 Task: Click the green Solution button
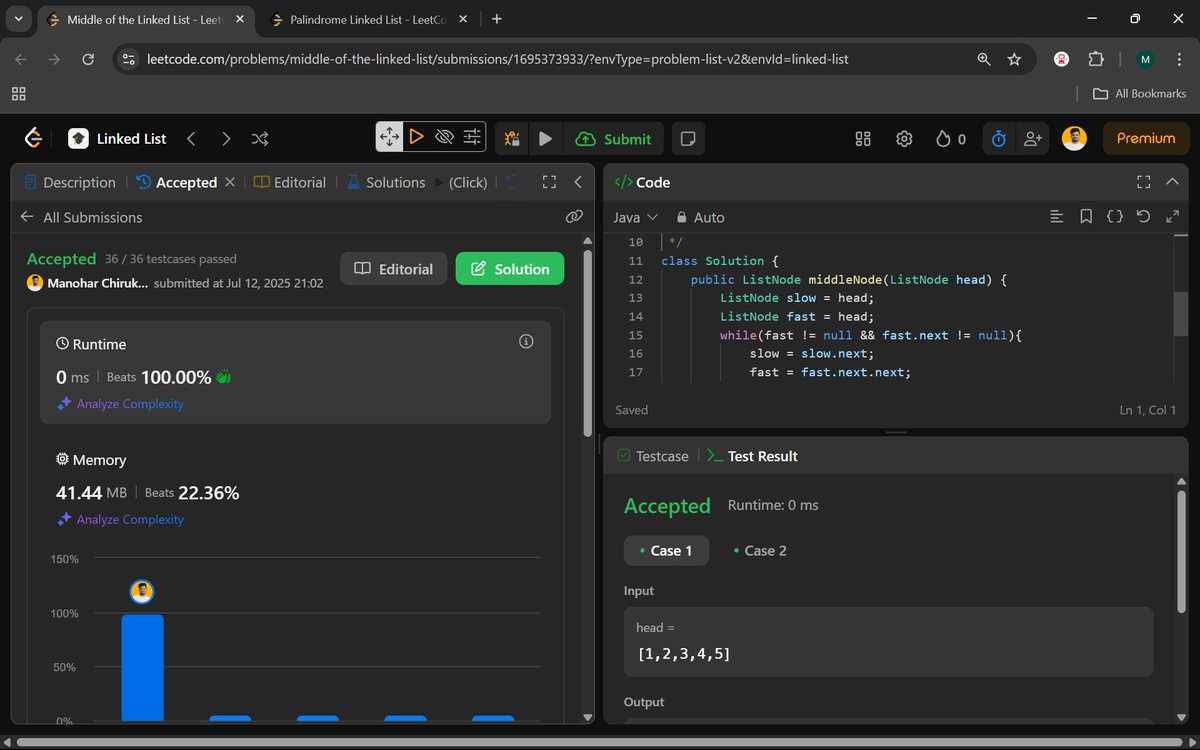pos(510,269)
